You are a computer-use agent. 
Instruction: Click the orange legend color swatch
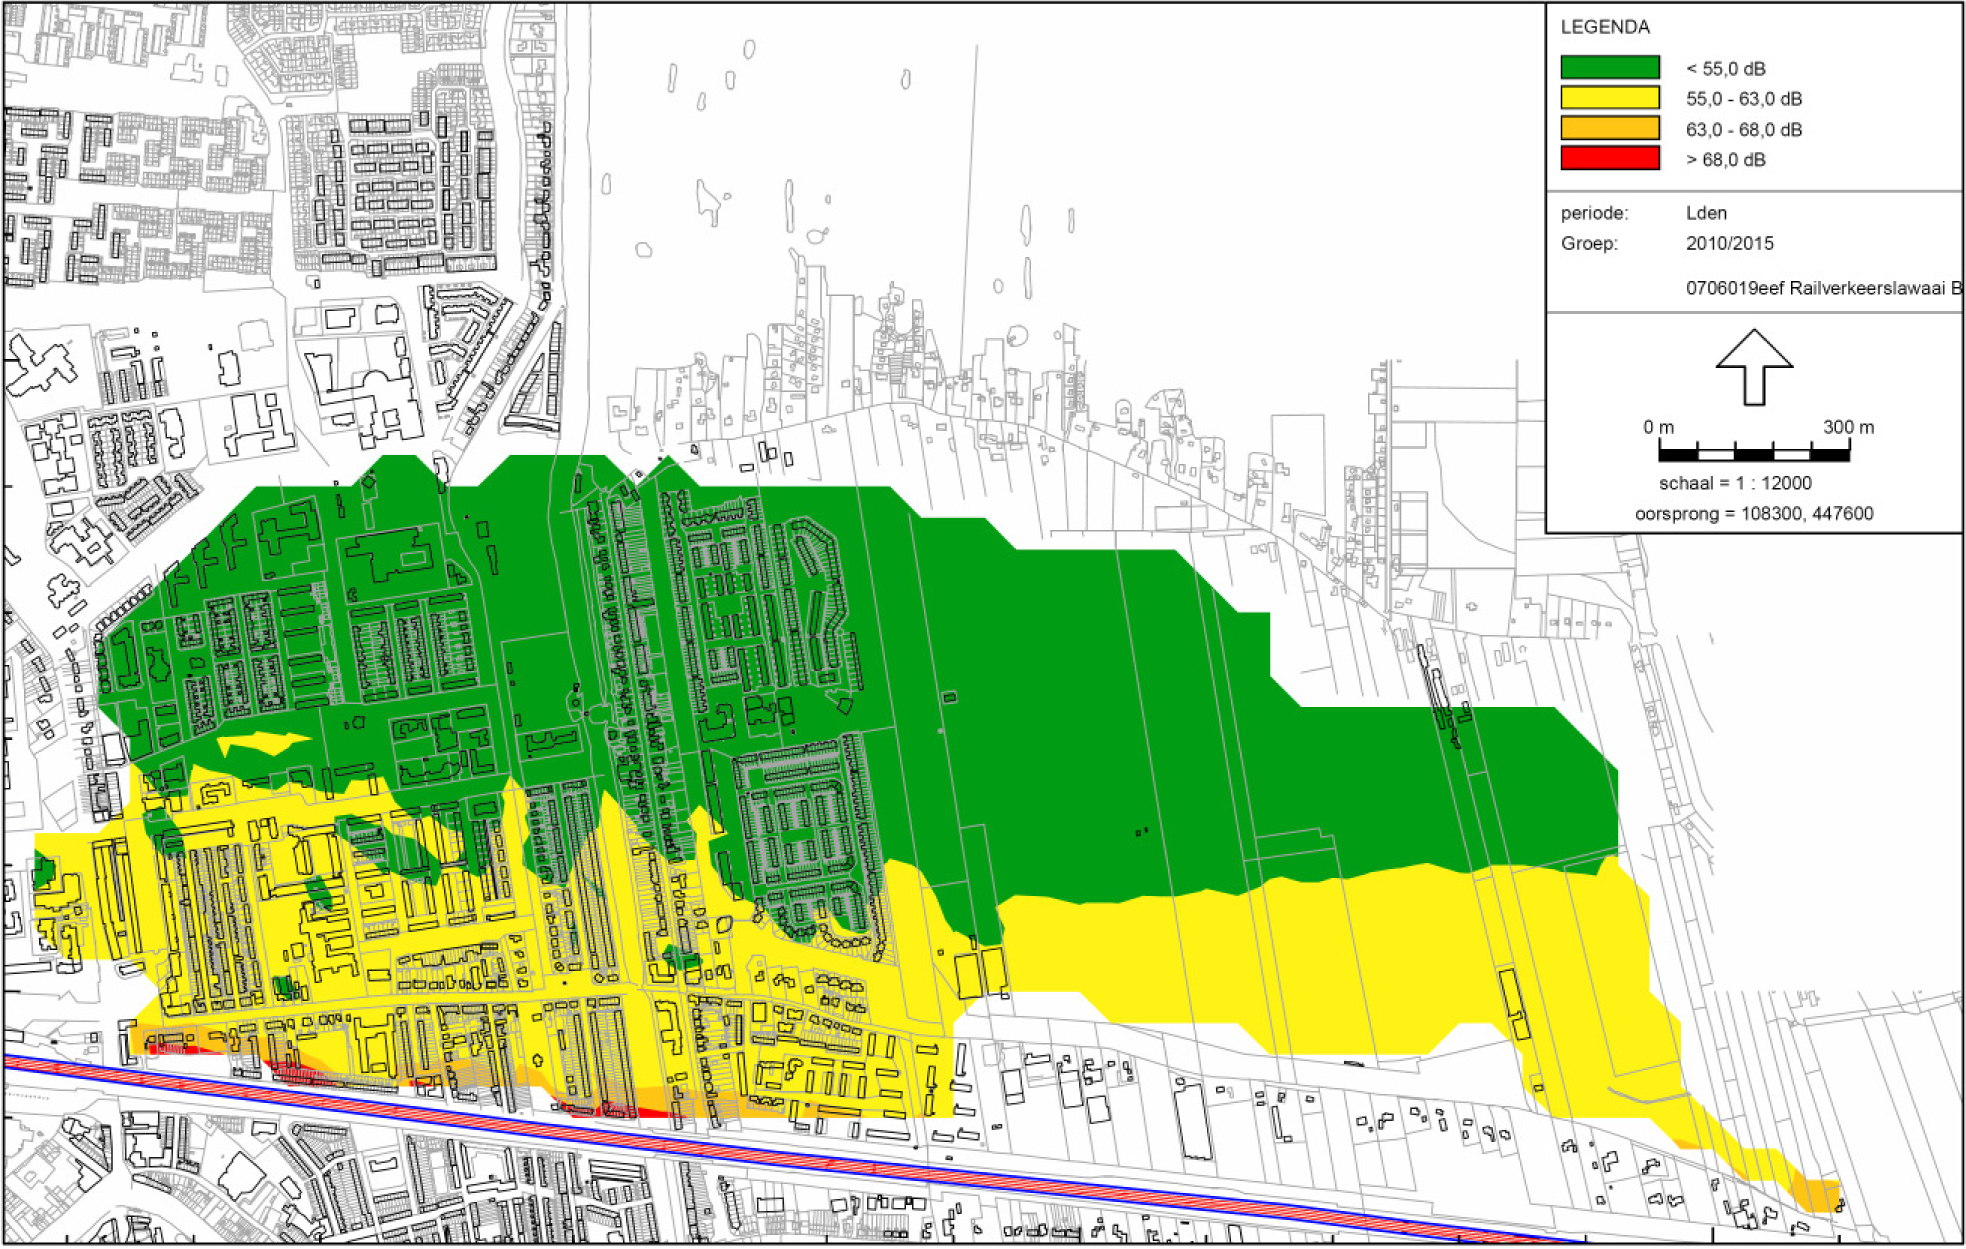(x=1609, y=128)
